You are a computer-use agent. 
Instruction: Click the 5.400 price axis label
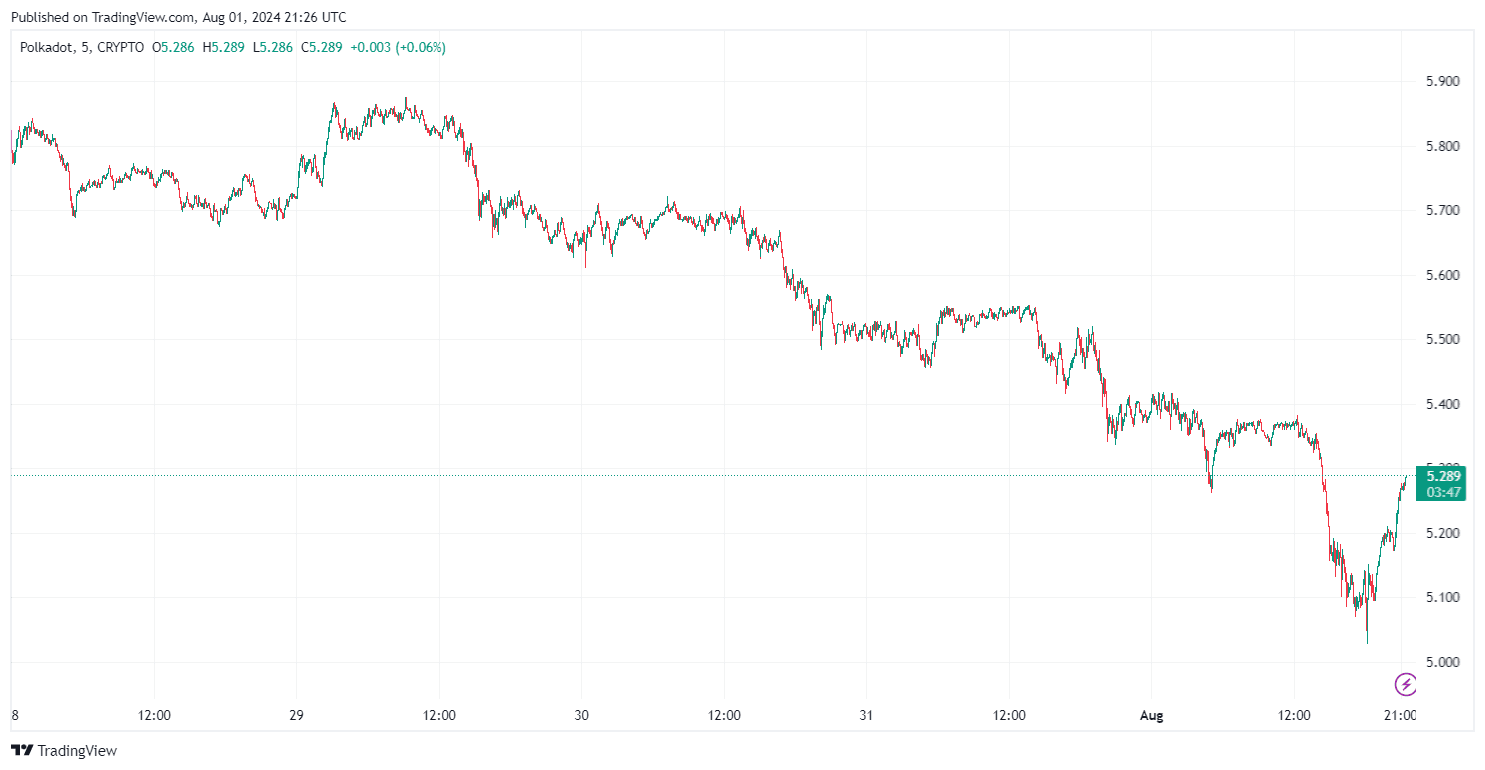pyautogui.click(x=1443, y=404)
